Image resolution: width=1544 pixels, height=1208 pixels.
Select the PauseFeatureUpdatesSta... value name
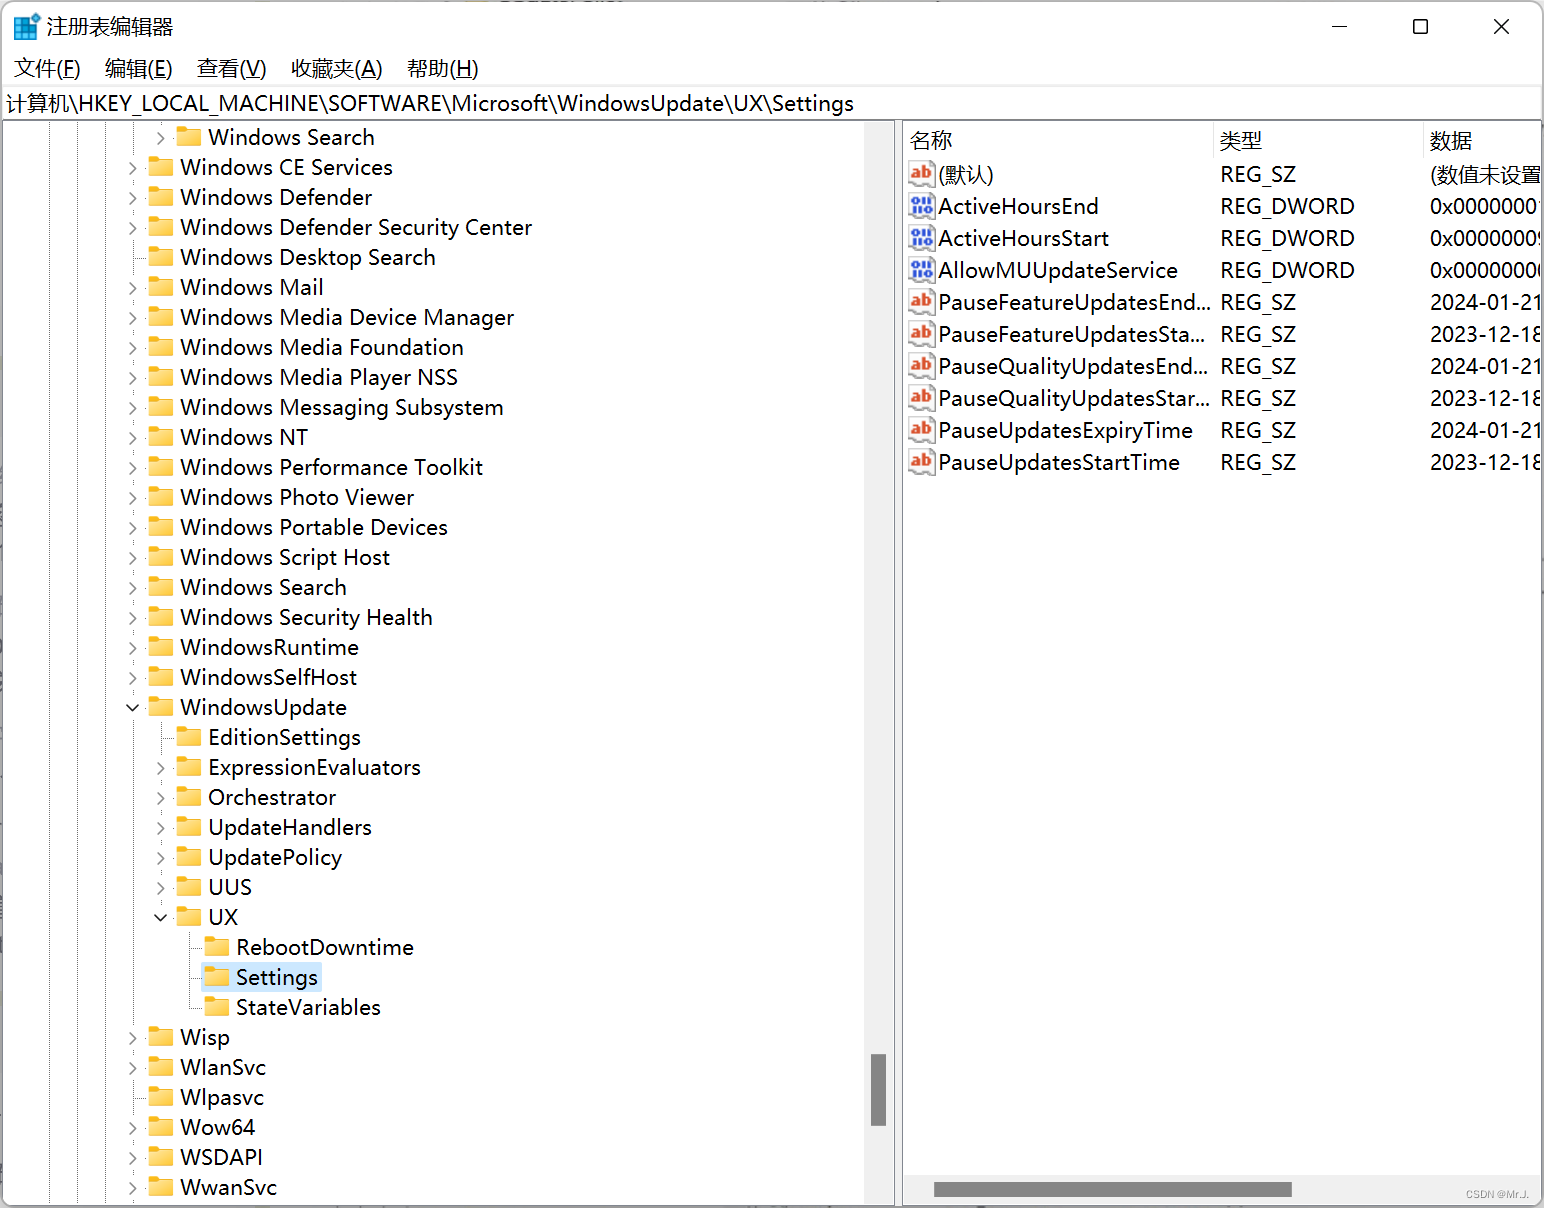[x=1071, y=334]
